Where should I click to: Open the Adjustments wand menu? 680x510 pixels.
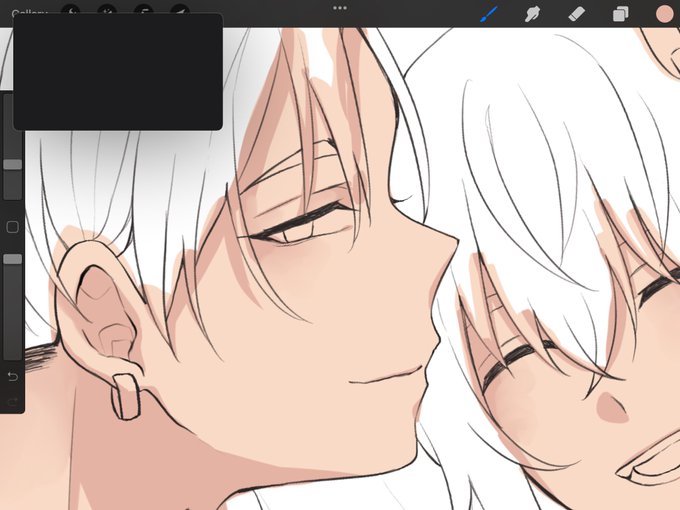click(x=107, y=10)
